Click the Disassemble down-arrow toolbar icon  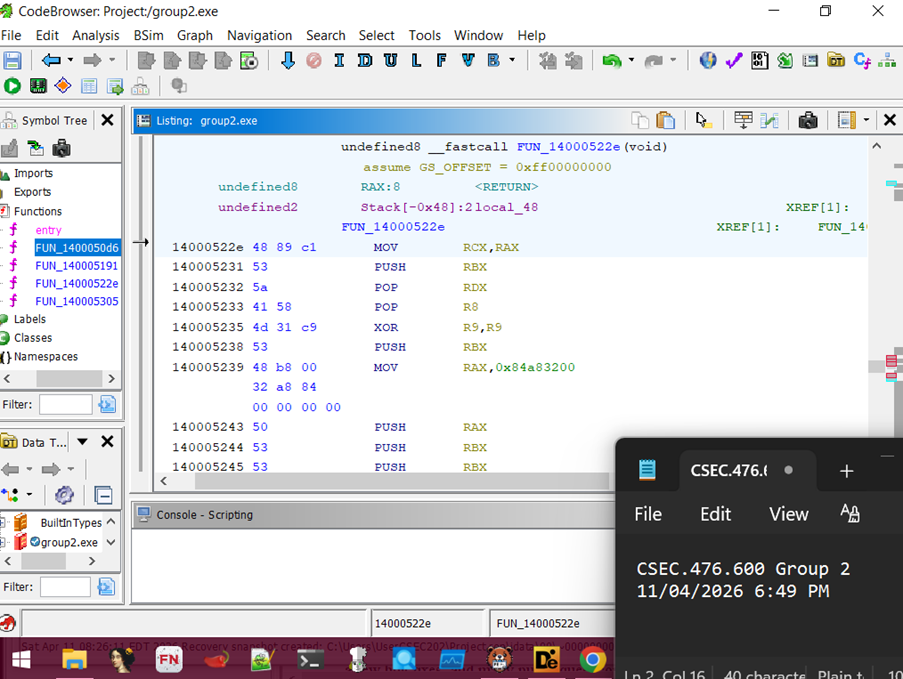click(x=289, y=61)
